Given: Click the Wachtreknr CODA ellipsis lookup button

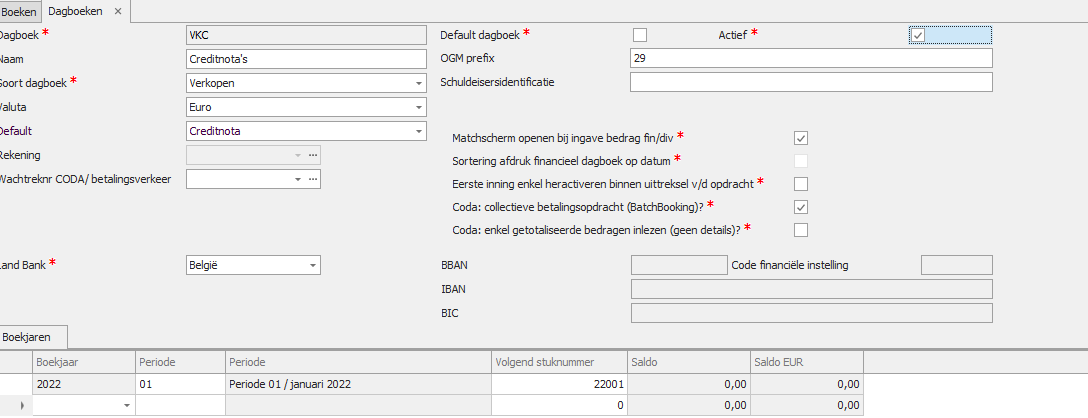Looking at the screenshot, I should pyautogui.click(x=313, y=179).
